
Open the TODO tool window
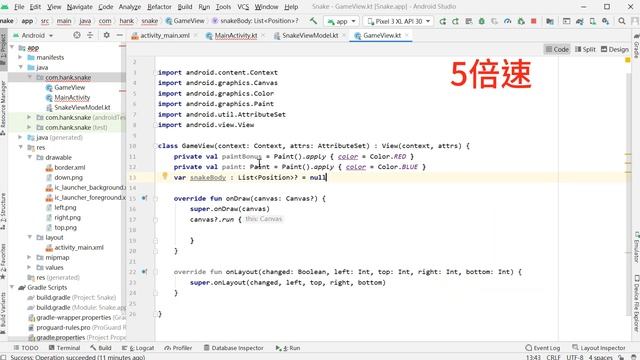point(26,348)
